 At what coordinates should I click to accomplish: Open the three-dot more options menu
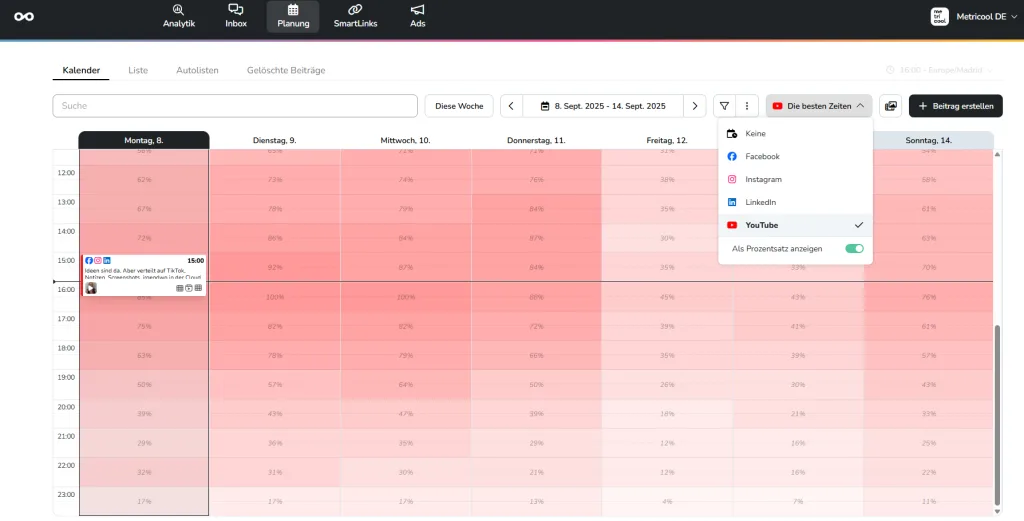(x=746, y=106)
